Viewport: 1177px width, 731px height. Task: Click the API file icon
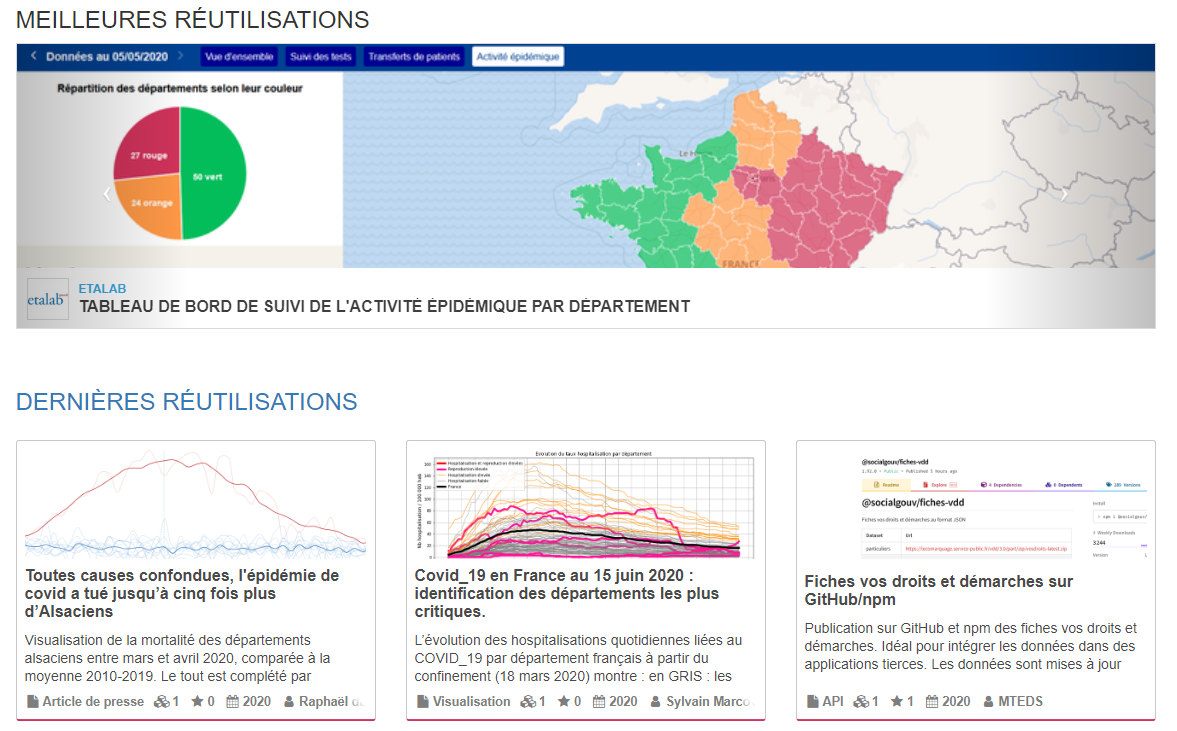click(x=813, y=702)
